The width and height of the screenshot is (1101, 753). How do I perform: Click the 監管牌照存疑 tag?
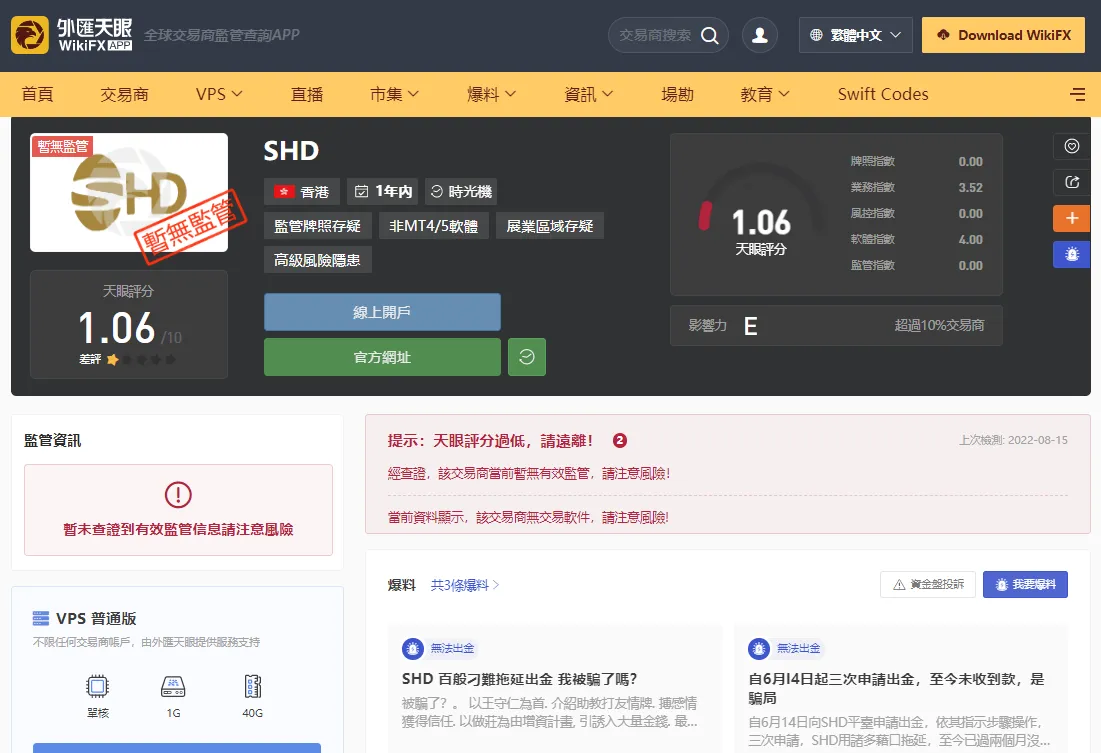(x=317, y=226)
